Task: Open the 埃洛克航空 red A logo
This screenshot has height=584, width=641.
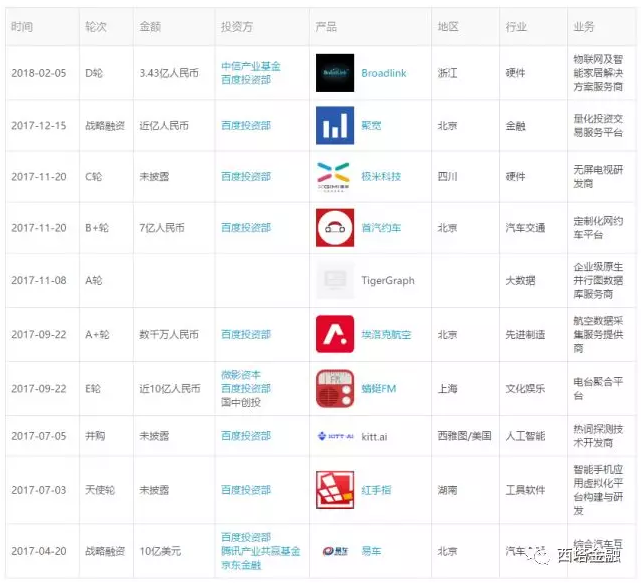Action: pyautogui.click(x=335, y=334)
